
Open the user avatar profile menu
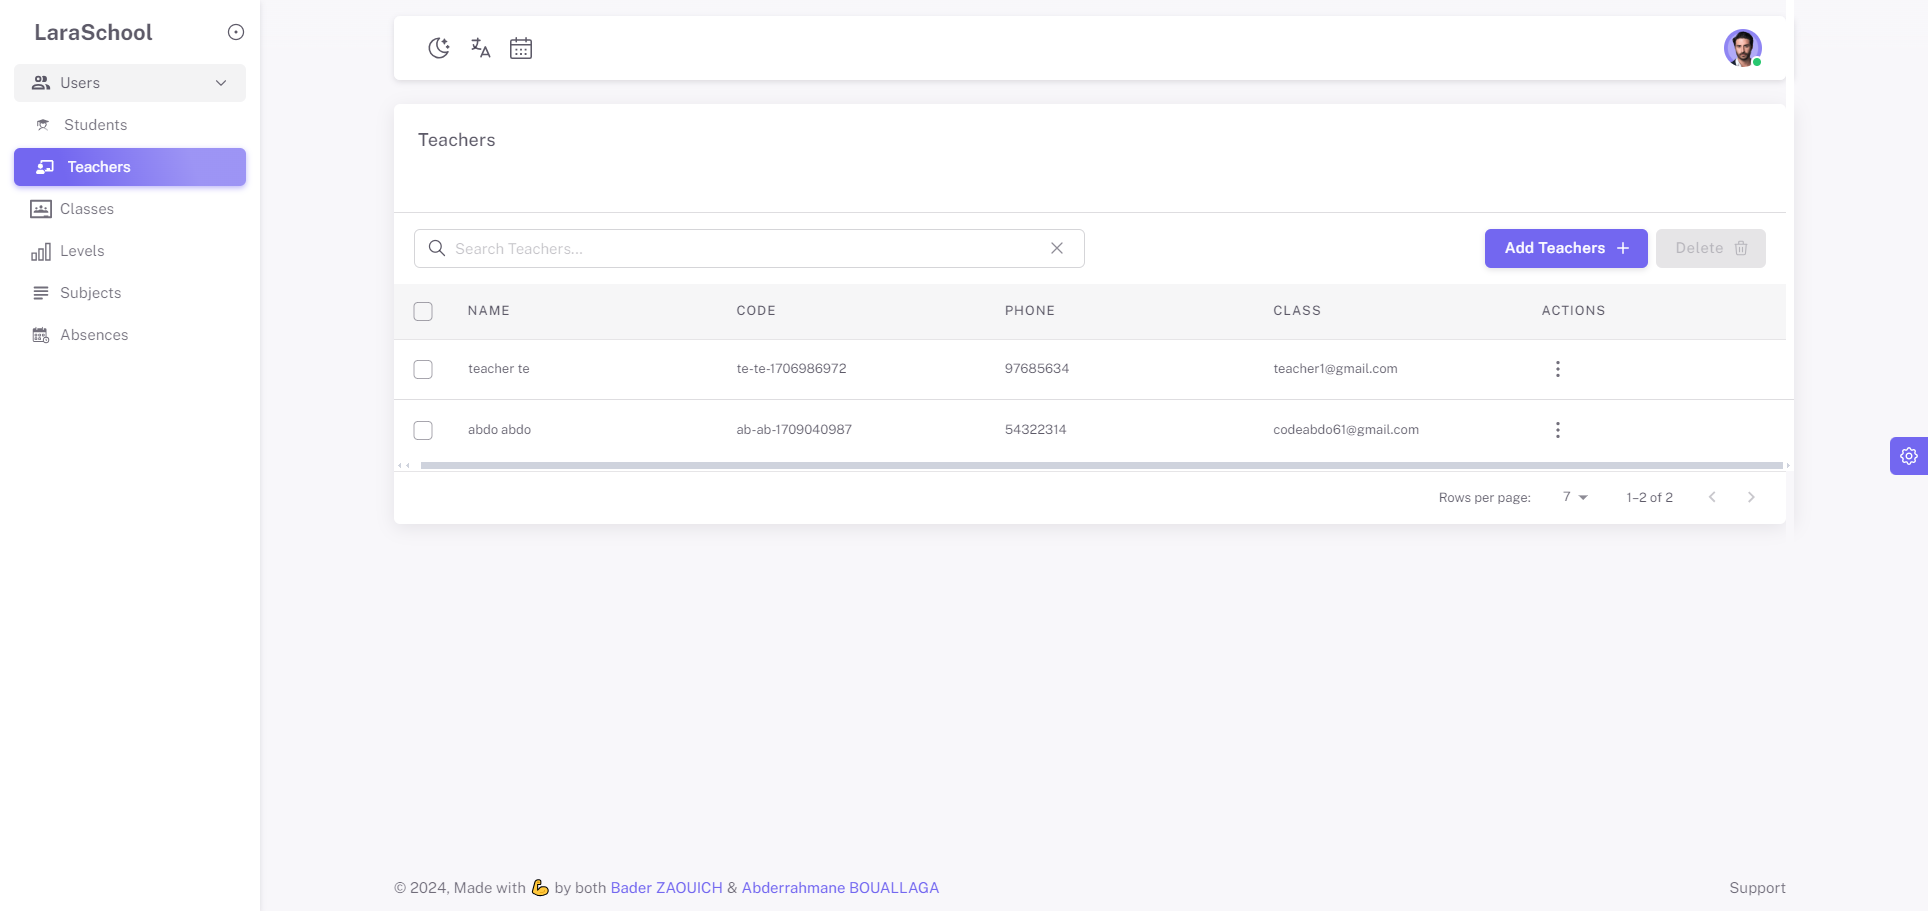click(1742, 48)
